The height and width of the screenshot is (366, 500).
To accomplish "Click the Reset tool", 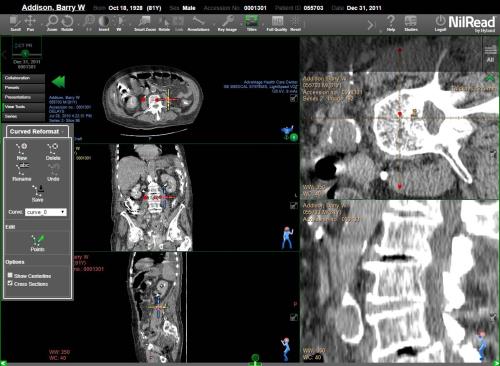I will tap(295, 23).
